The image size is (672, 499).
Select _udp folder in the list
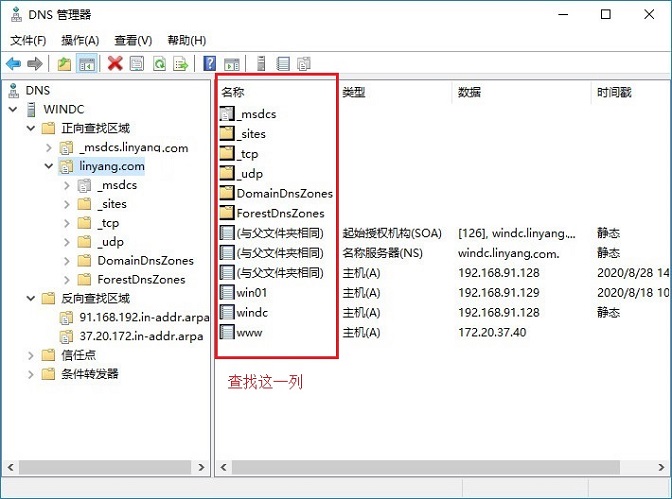[x=249, y=173]
